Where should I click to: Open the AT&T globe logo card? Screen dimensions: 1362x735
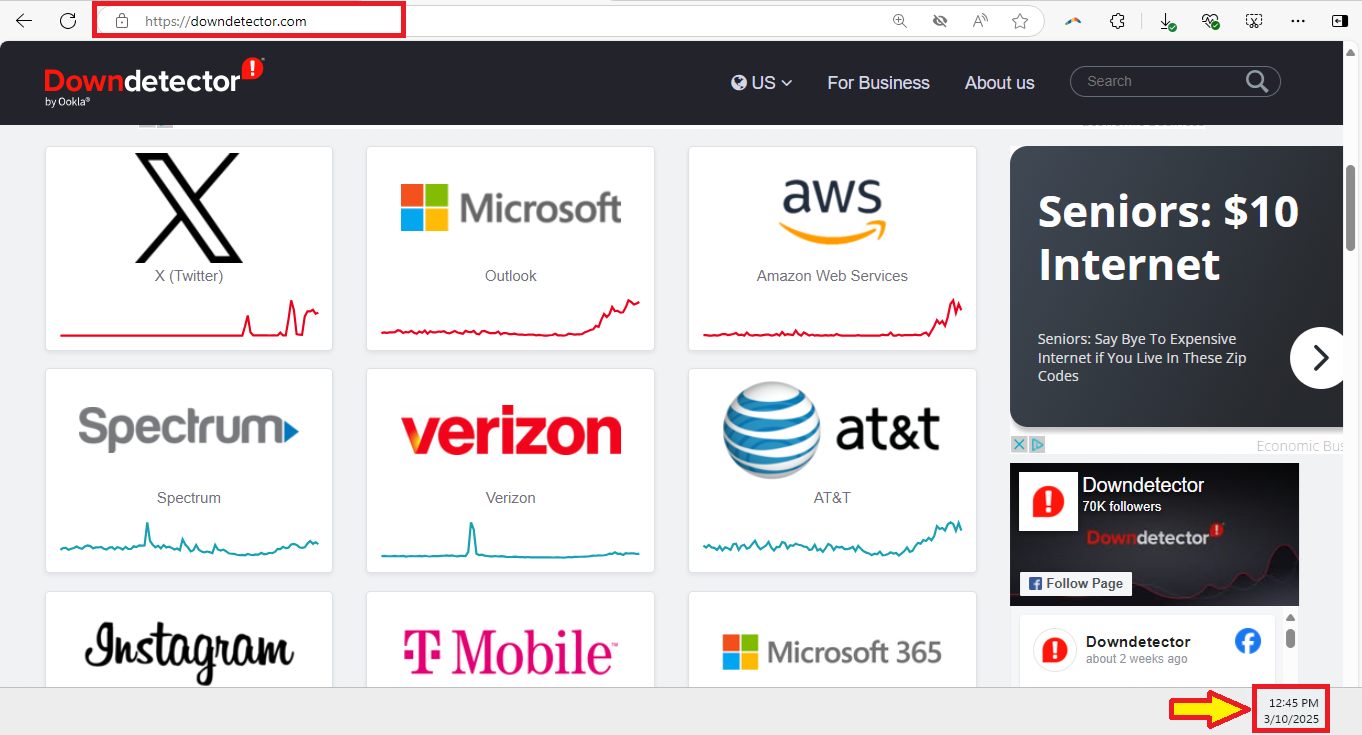tap(832, 430)
